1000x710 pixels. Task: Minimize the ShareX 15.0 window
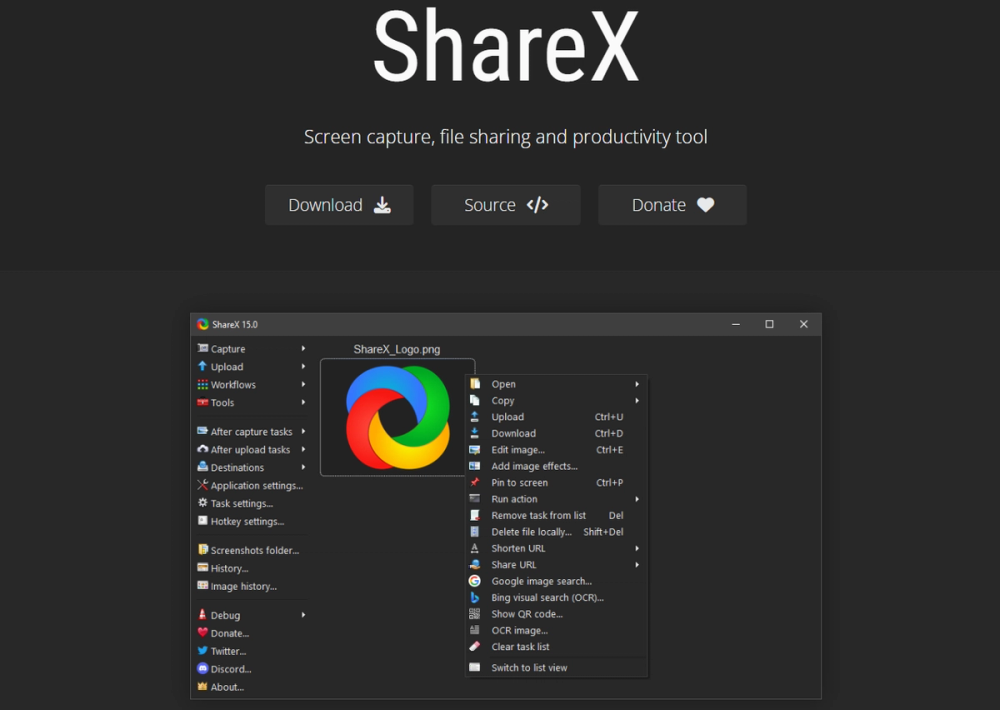[x=736, y=324]
